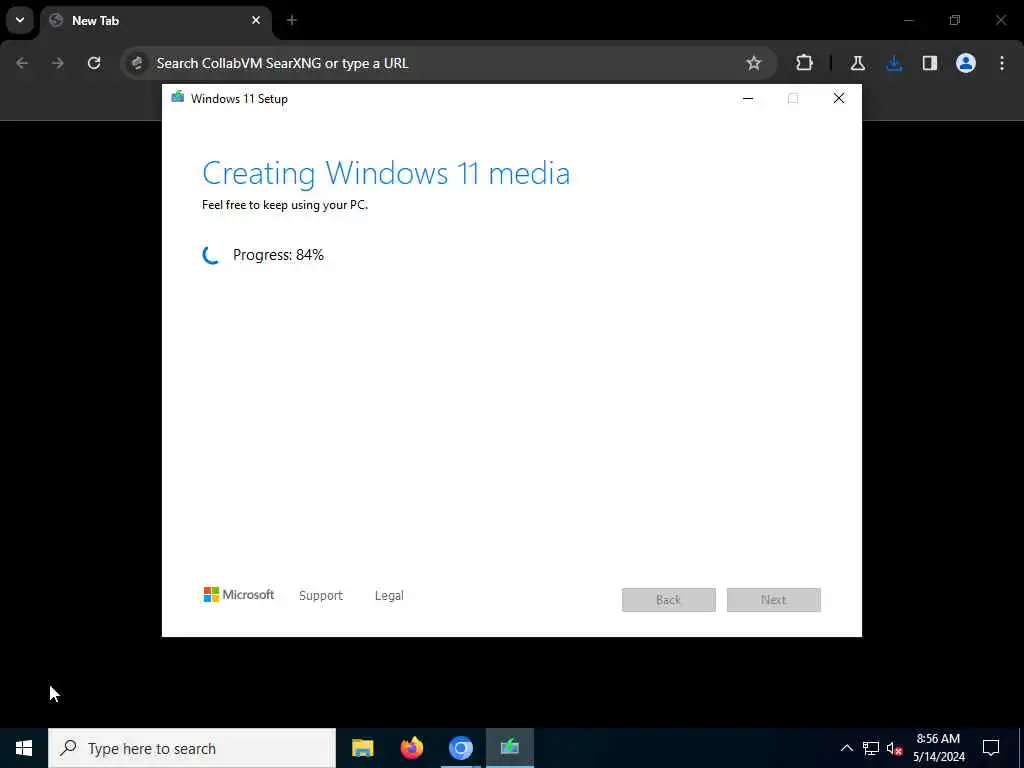The image size is (1024, 768).
Task: Click the Next button in Setup
Action: [774, 600]
